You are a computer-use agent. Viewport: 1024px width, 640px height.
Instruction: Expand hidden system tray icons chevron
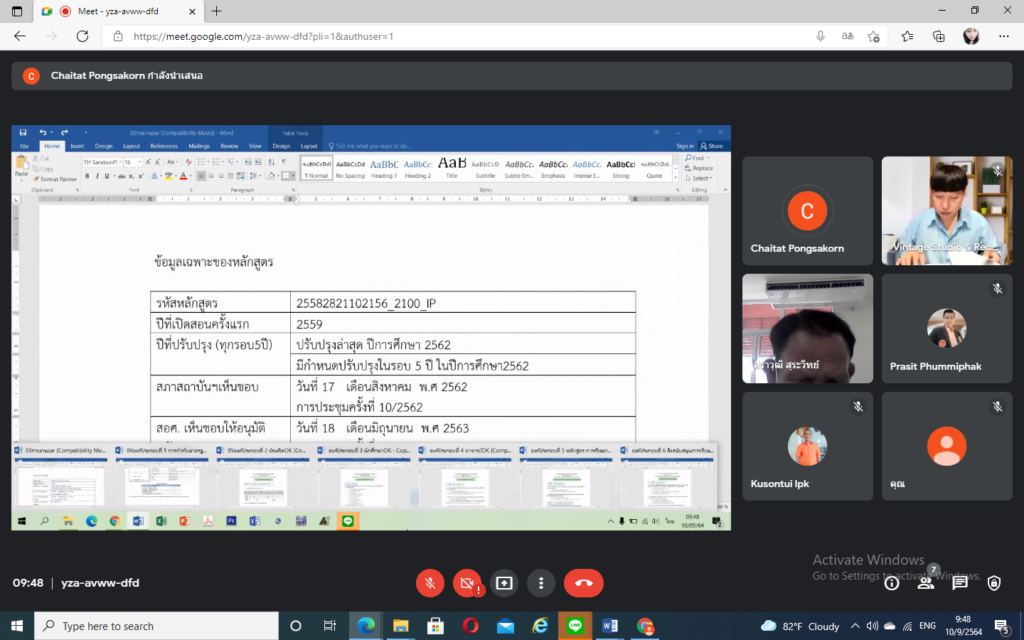click(854, 626)
